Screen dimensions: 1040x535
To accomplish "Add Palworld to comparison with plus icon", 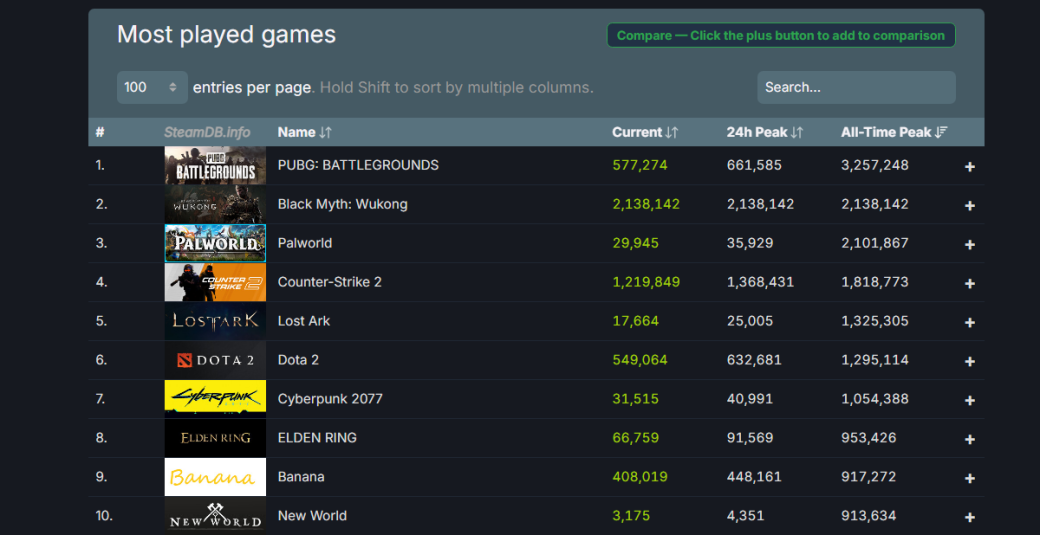I will click(x=969, y=245).
